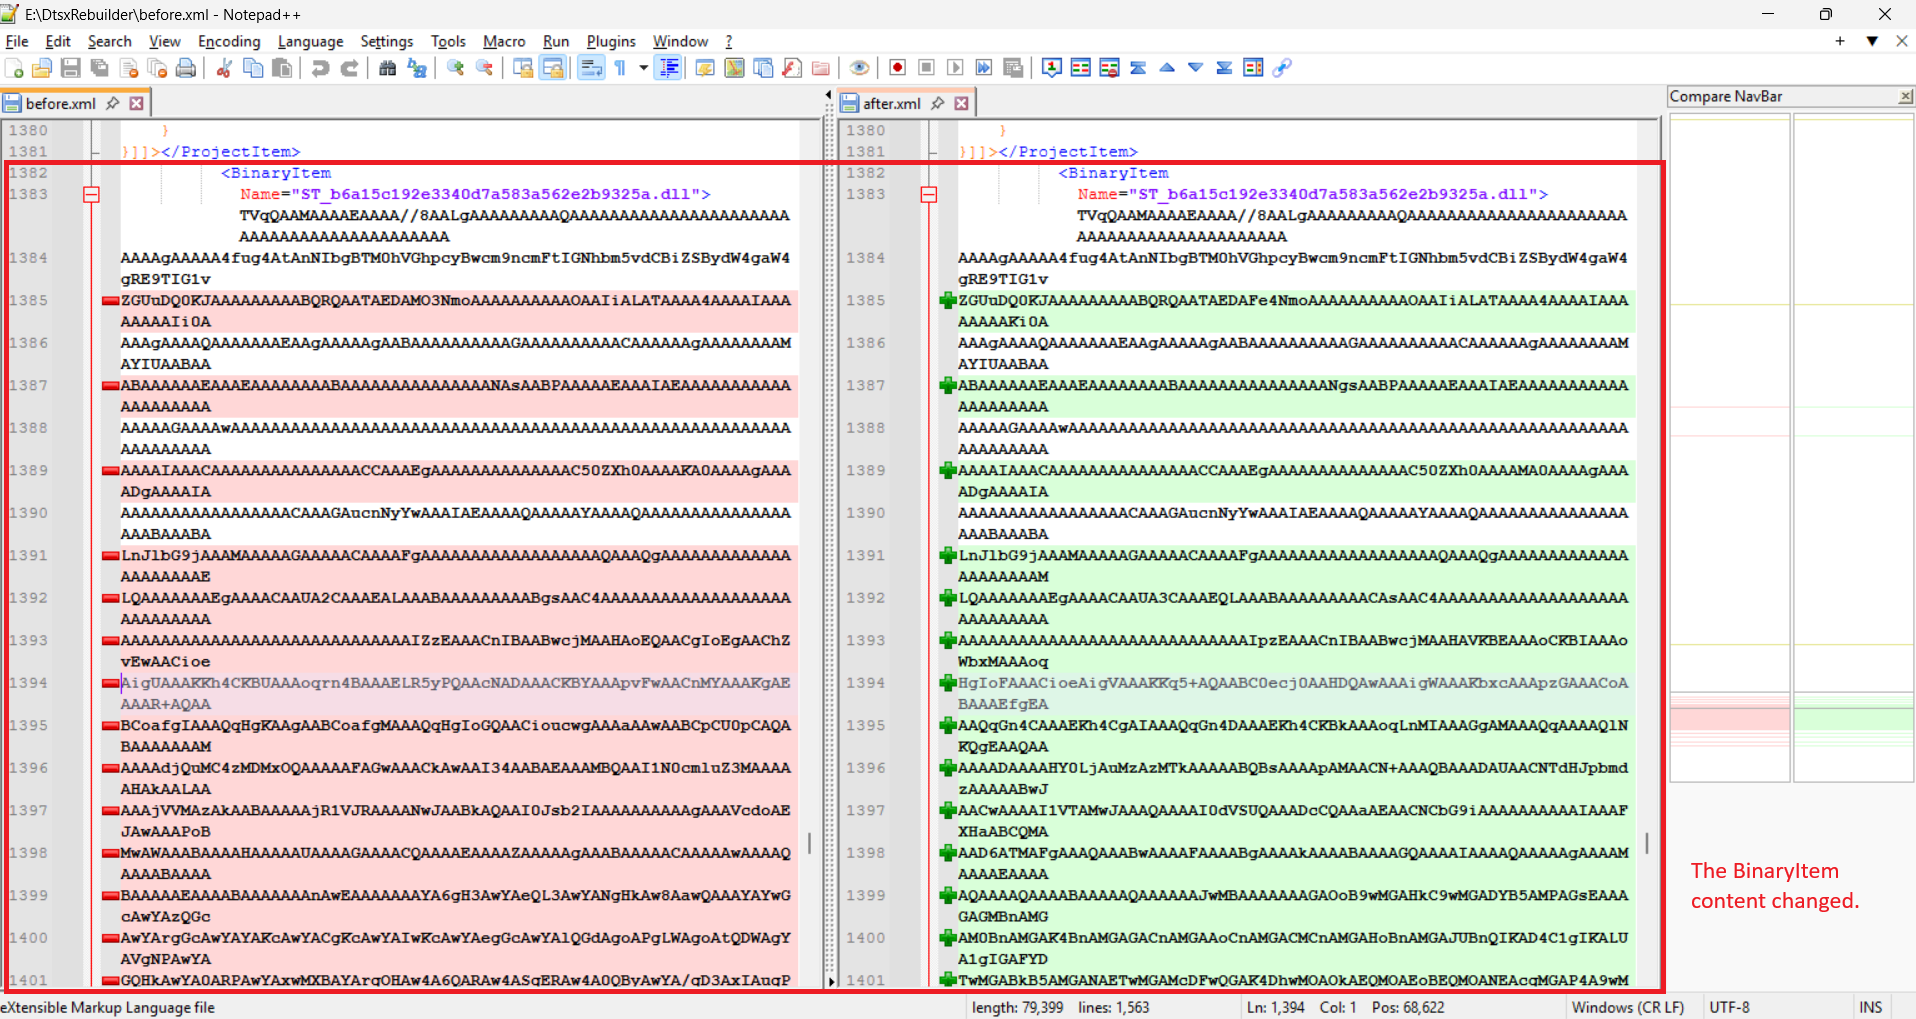Toggle the Word Wrap toolbar button

pos(591,68)
